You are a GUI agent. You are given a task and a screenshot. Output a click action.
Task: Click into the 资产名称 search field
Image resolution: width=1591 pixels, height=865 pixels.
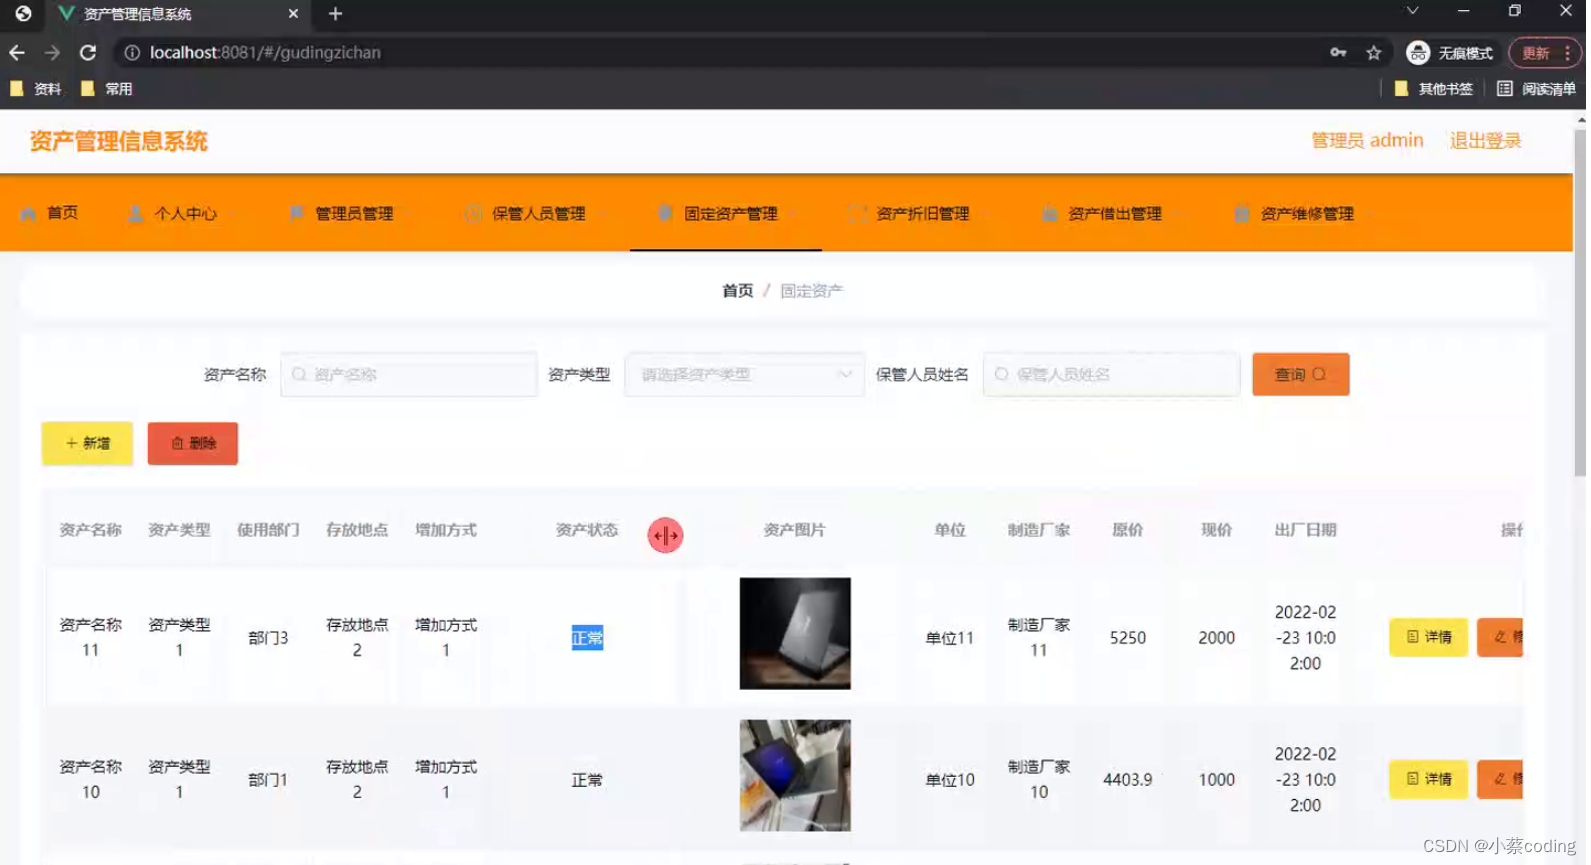408,374
